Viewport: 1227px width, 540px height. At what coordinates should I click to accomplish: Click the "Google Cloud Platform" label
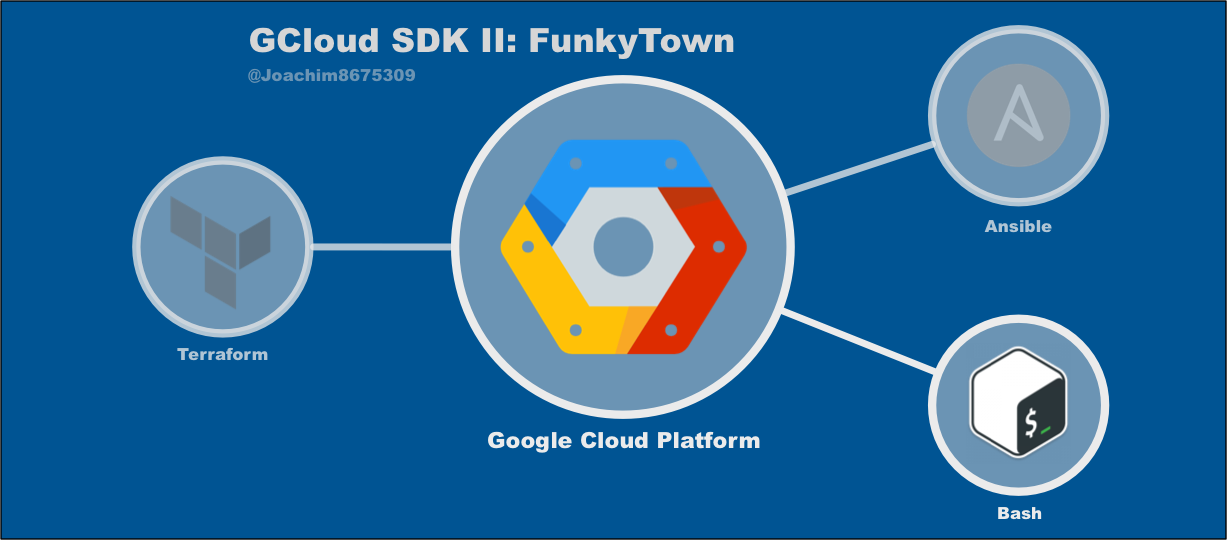624,440
